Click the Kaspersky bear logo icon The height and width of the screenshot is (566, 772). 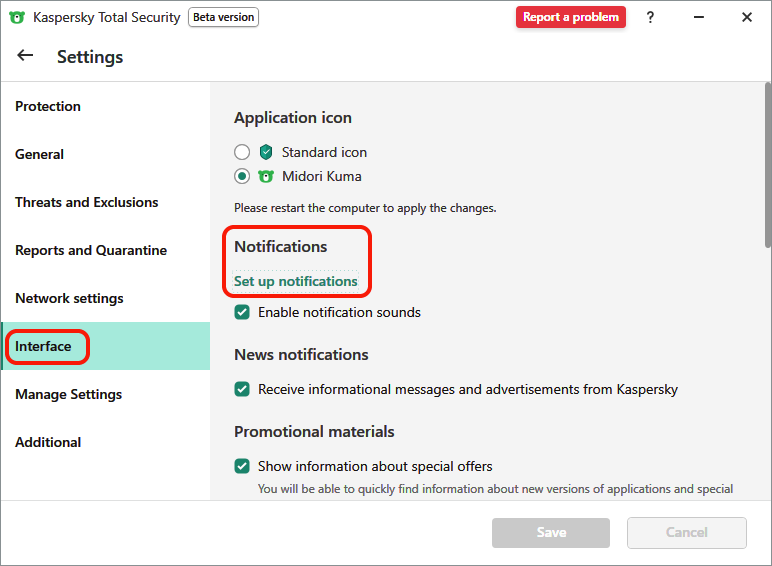tap(17, 17)
